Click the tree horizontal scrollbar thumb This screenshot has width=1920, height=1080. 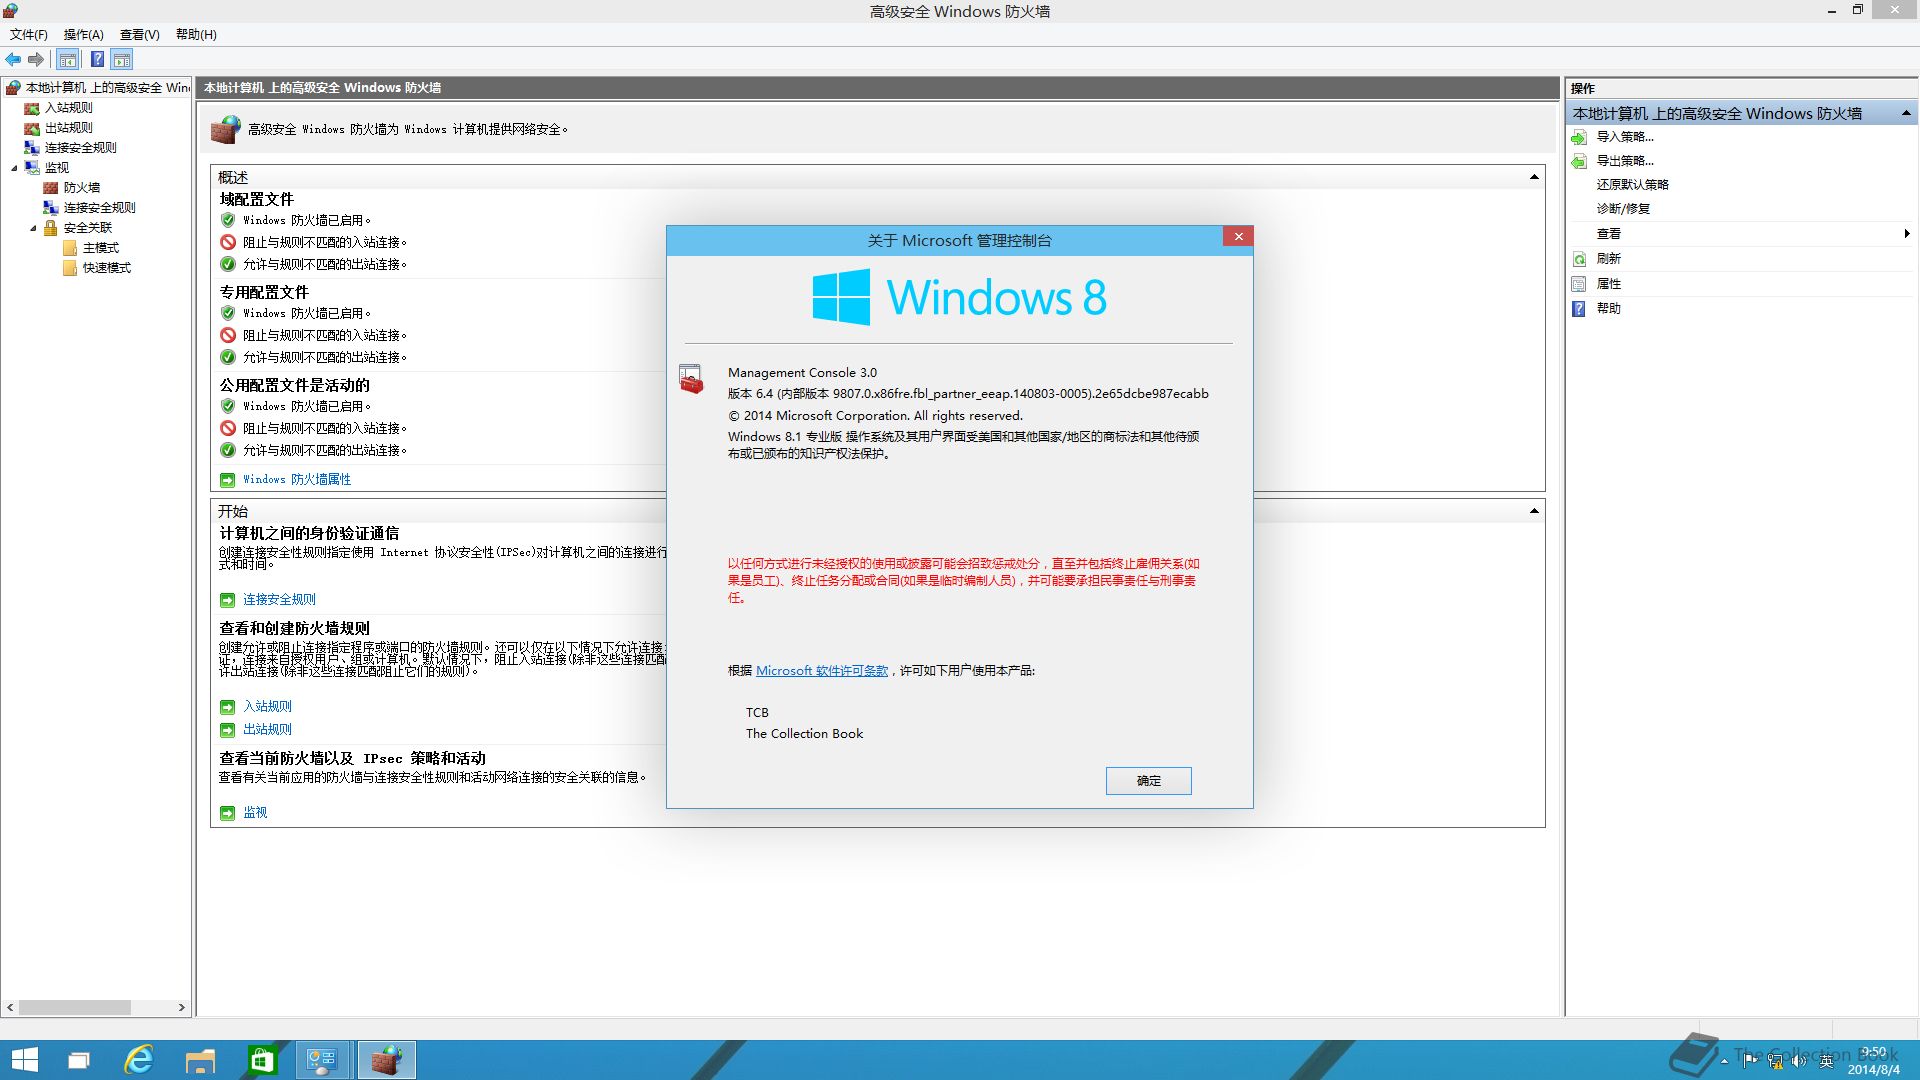(x=75, y=1007)
